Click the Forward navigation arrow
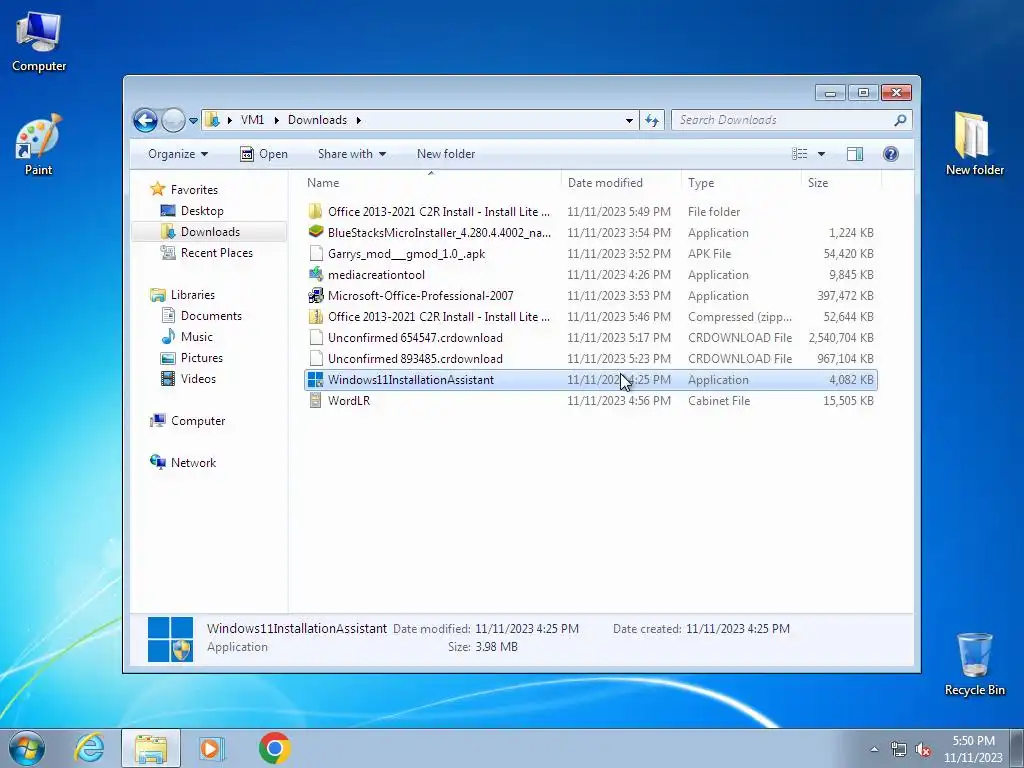The width and height of the screenshot is (1024, 768). click(x=173, y=120)
